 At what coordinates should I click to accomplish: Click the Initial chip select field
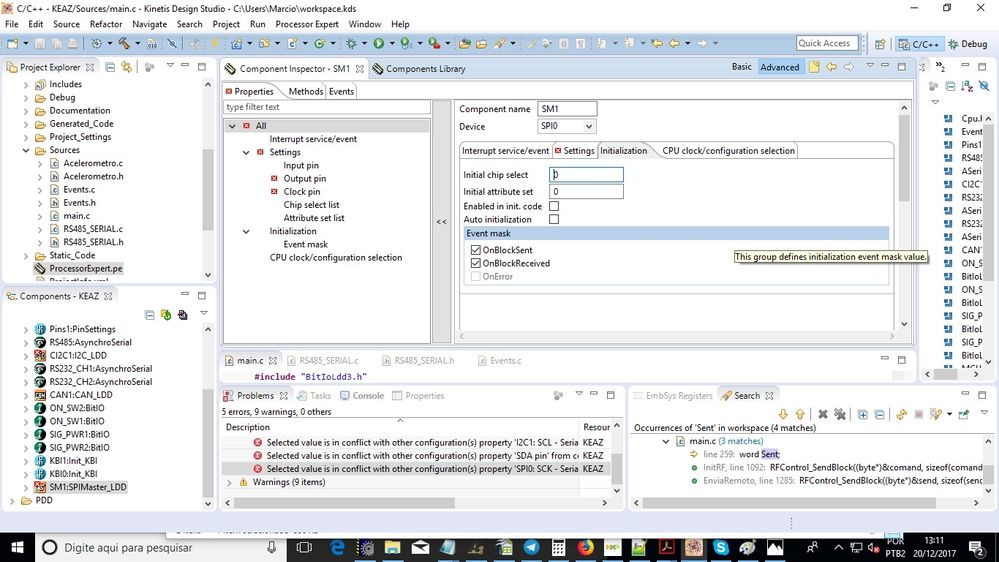[586, 175]
